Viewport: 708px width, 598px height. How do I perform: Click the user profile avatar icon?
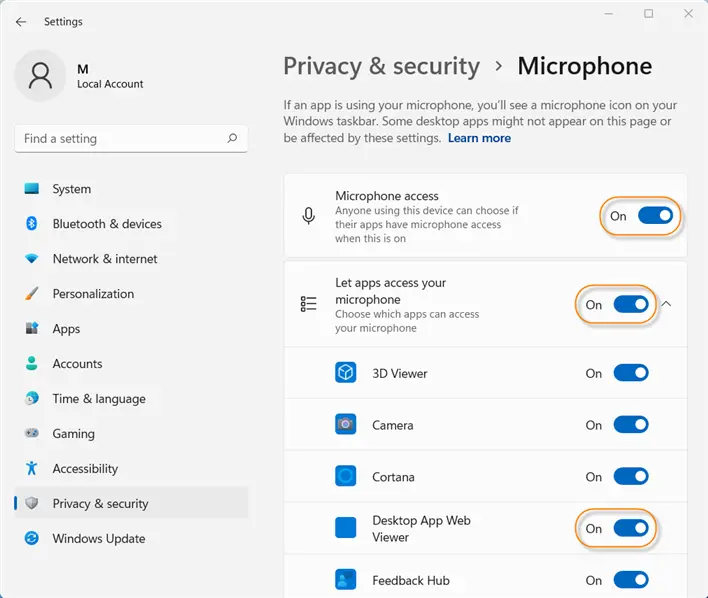(x=40, y=75)
